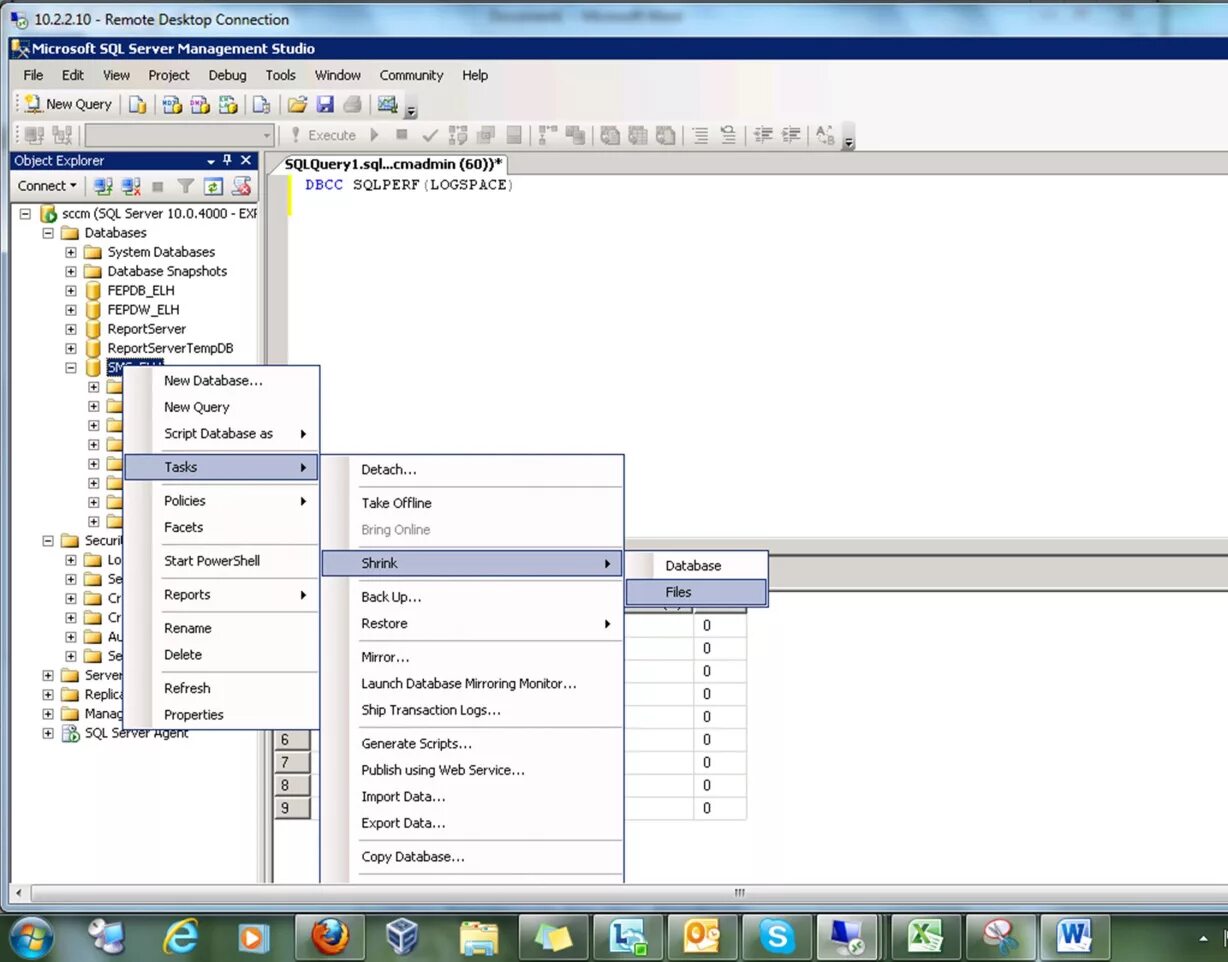The image size is (1228, 962).
Task: Expand the ReportServerTempDB database node
Action: [x=71, y=349]
